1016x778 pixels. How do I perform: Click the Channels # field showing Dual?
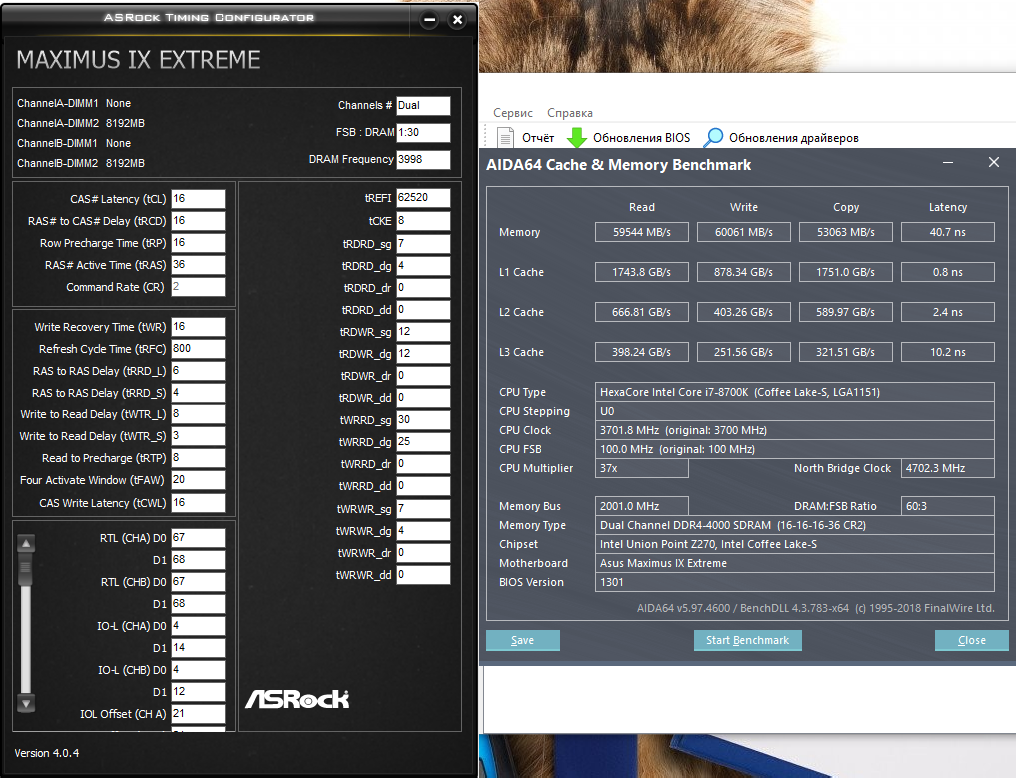tap(423, 106)
